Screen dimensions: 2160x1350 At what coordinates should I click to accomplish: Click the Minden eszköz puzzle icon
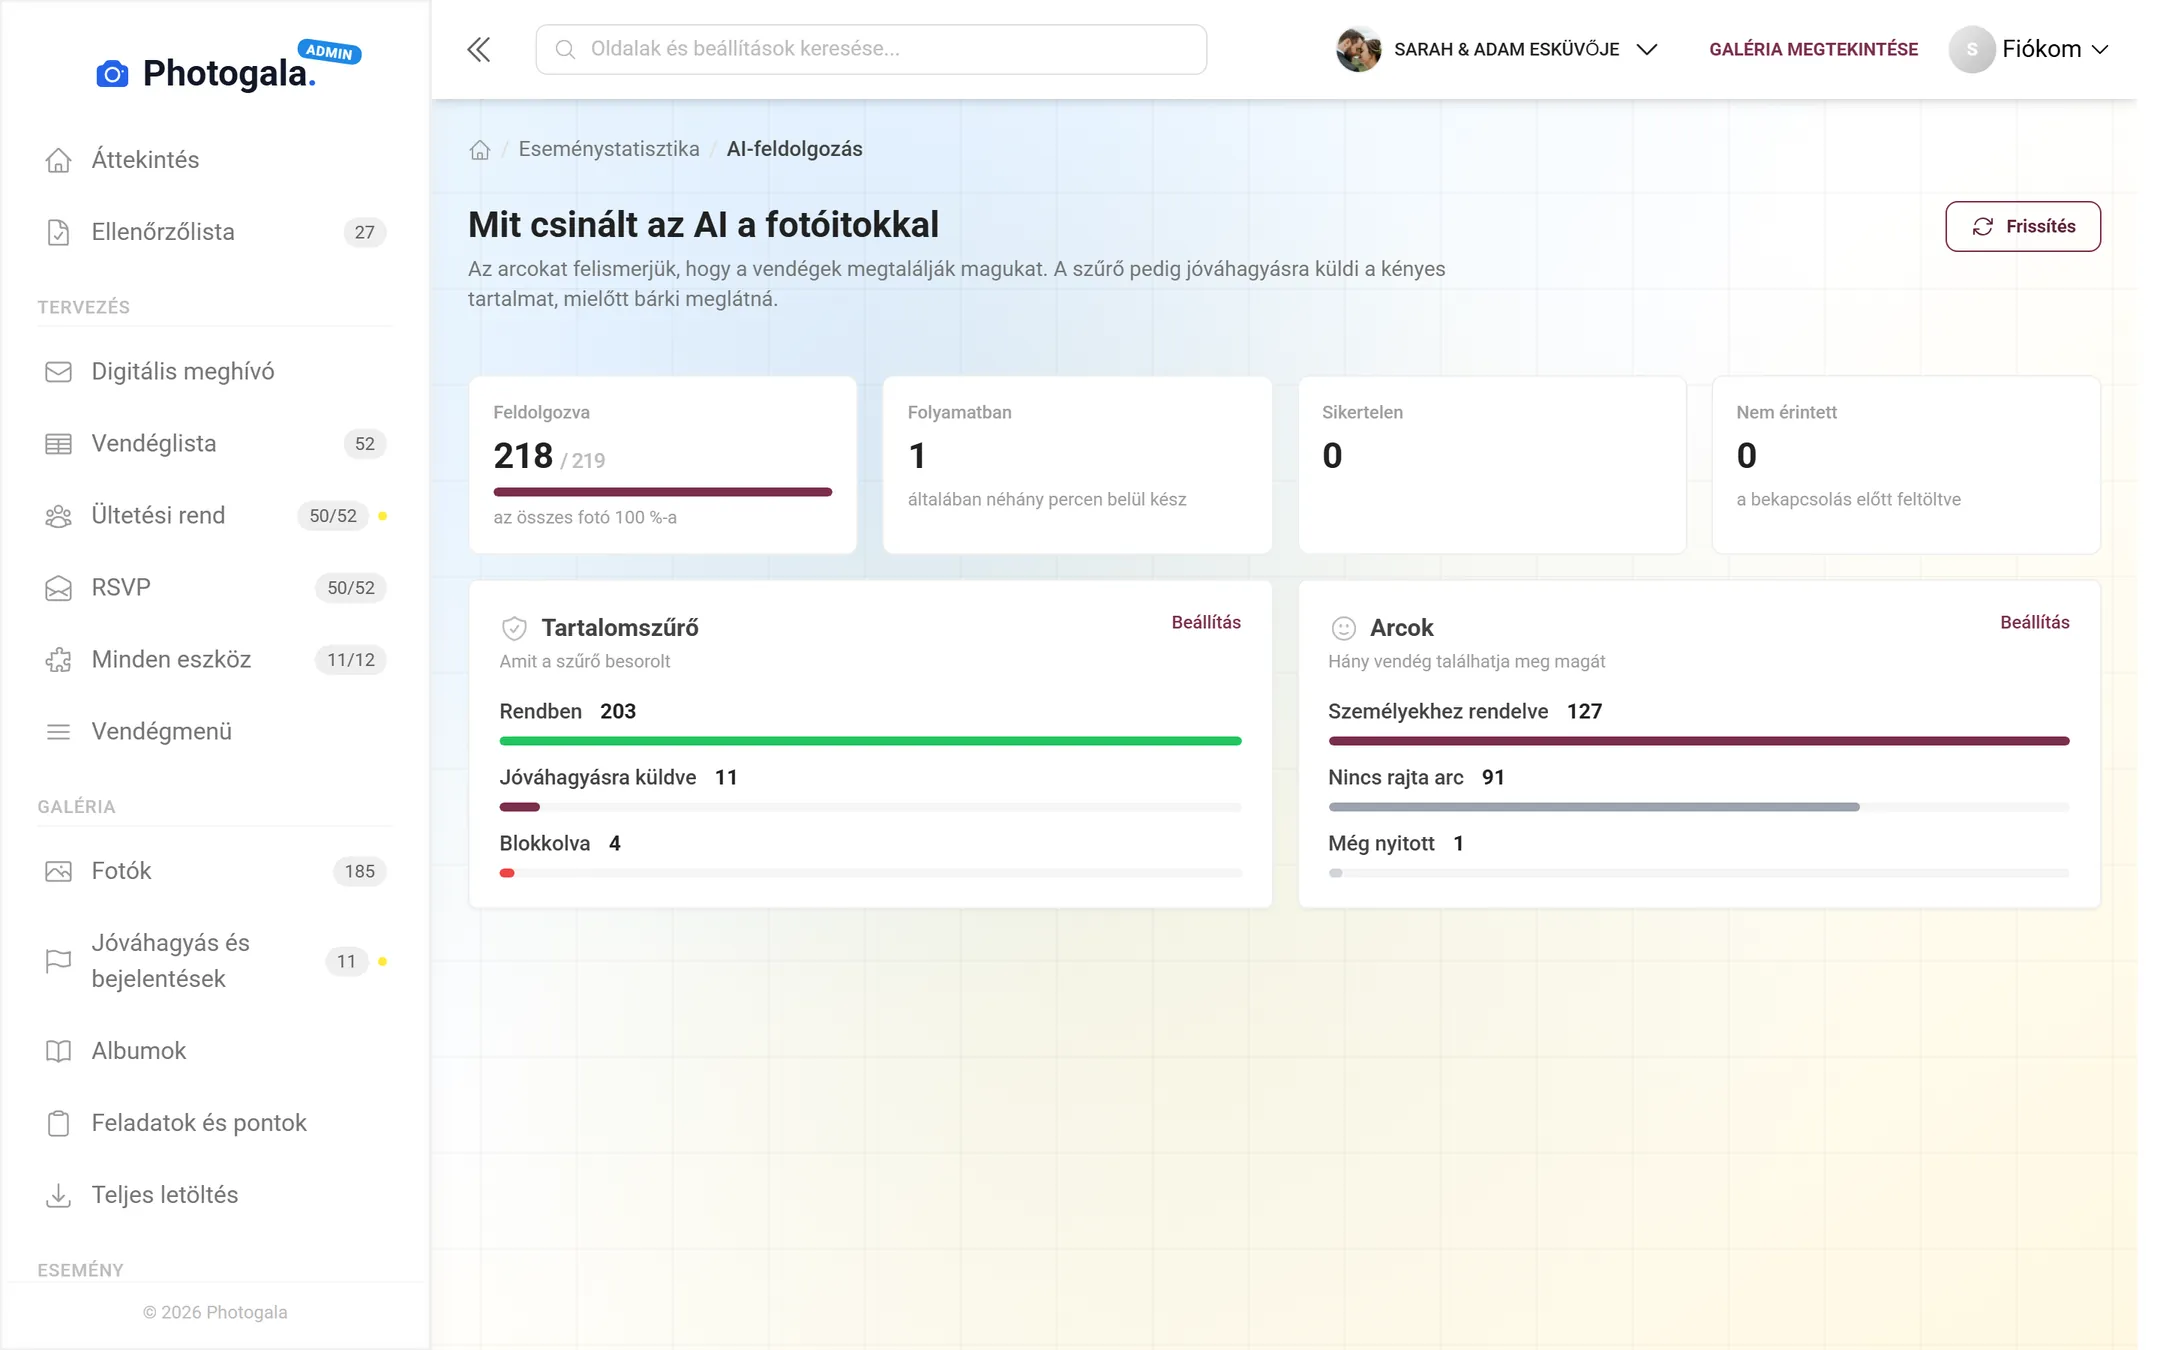58,660
